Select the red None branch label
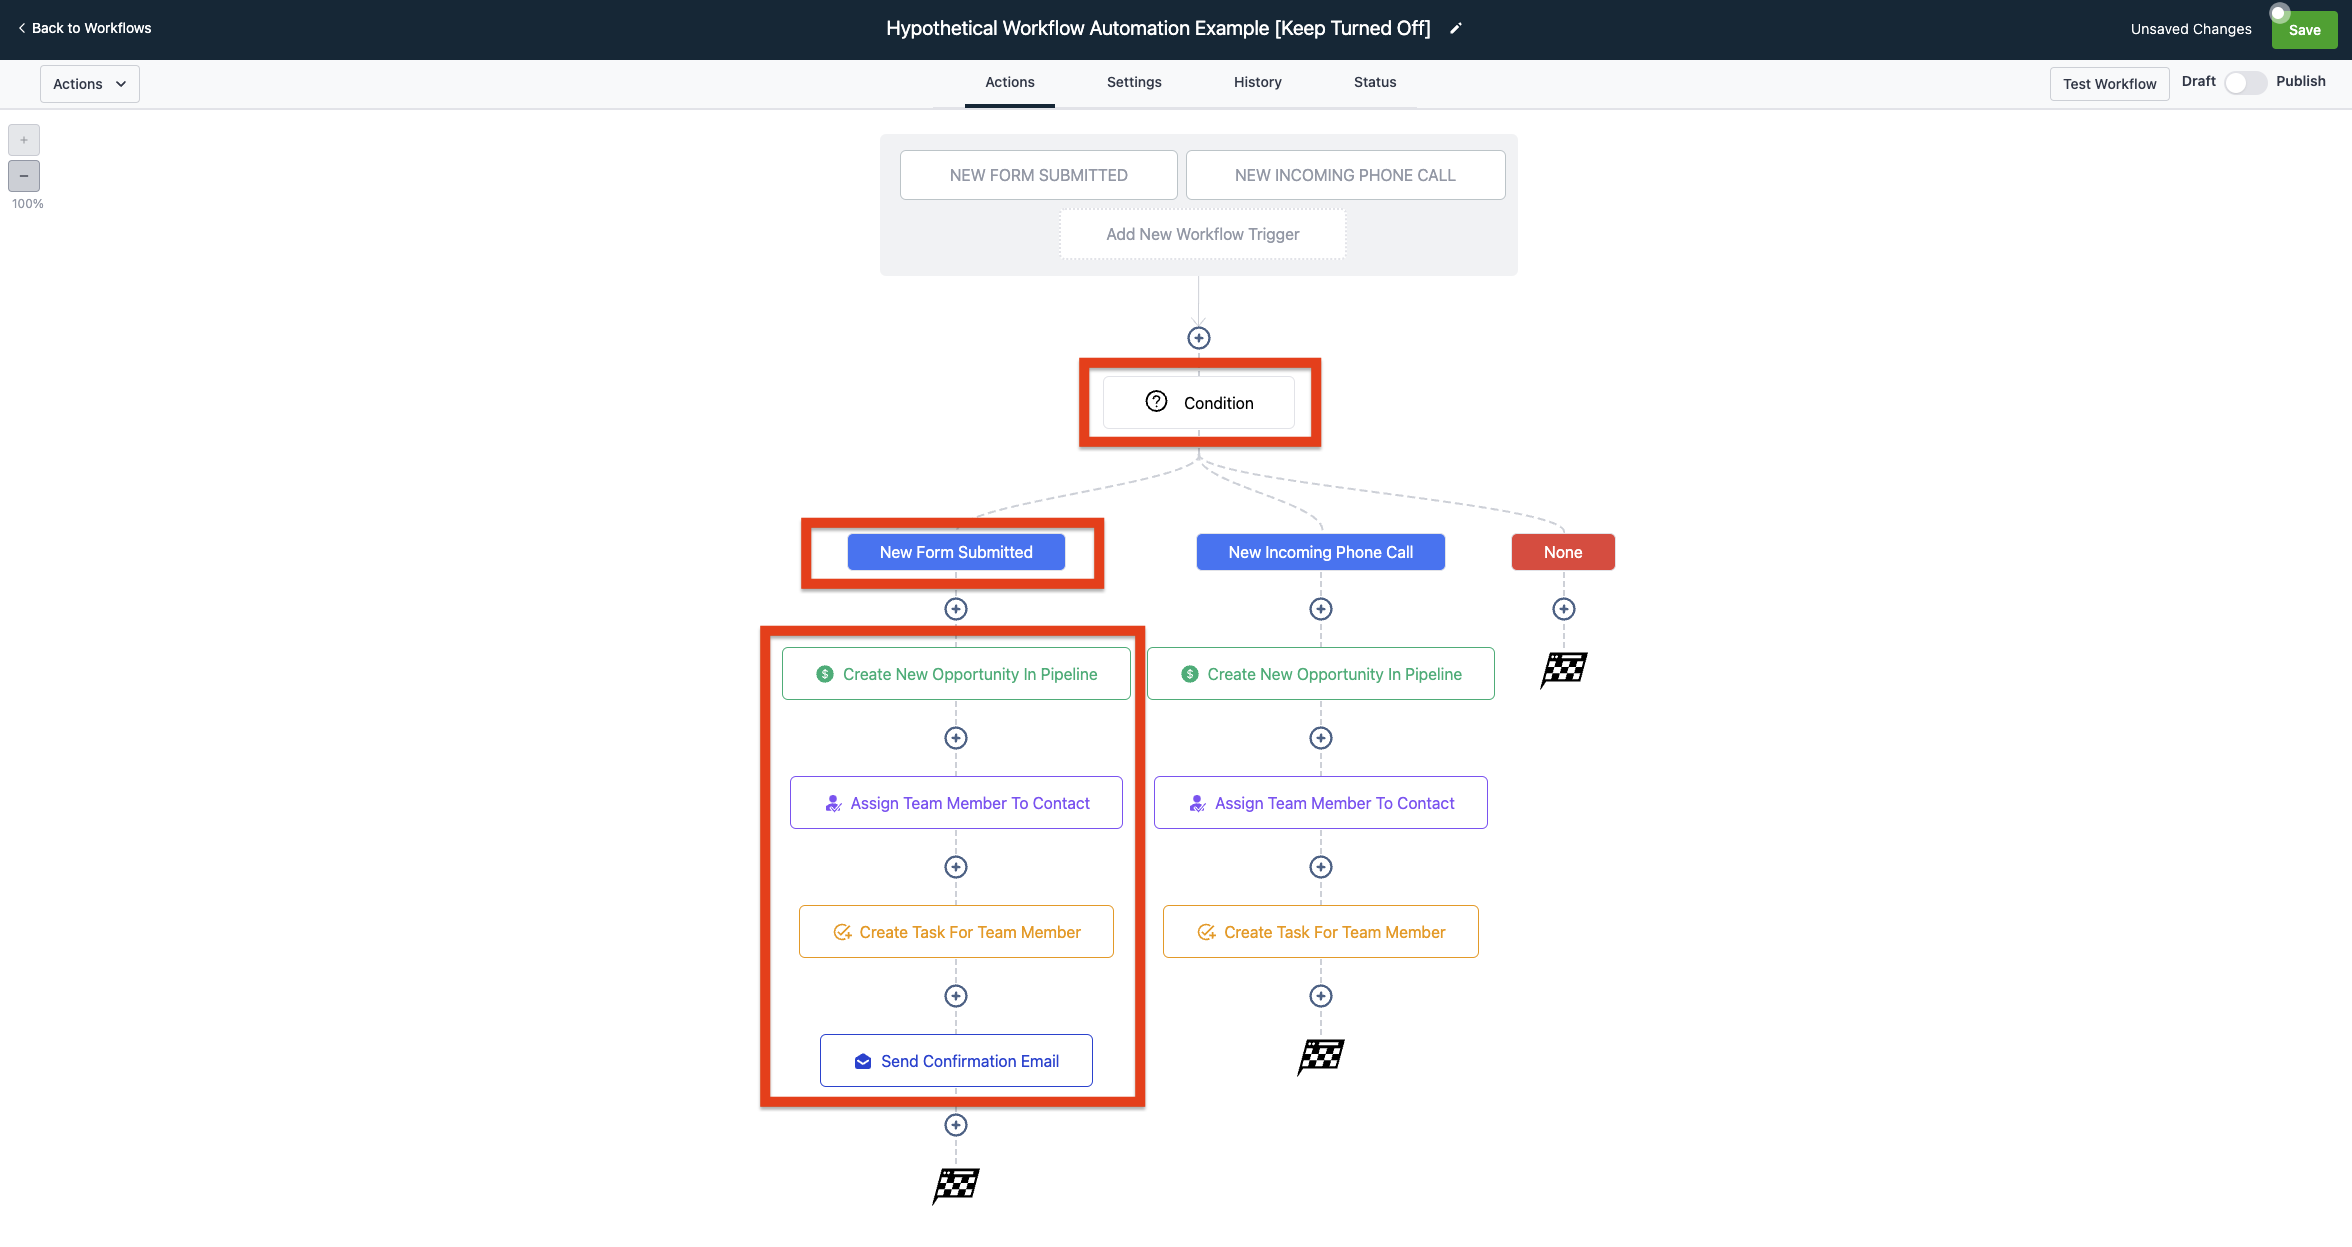 tap(1562, 552)
